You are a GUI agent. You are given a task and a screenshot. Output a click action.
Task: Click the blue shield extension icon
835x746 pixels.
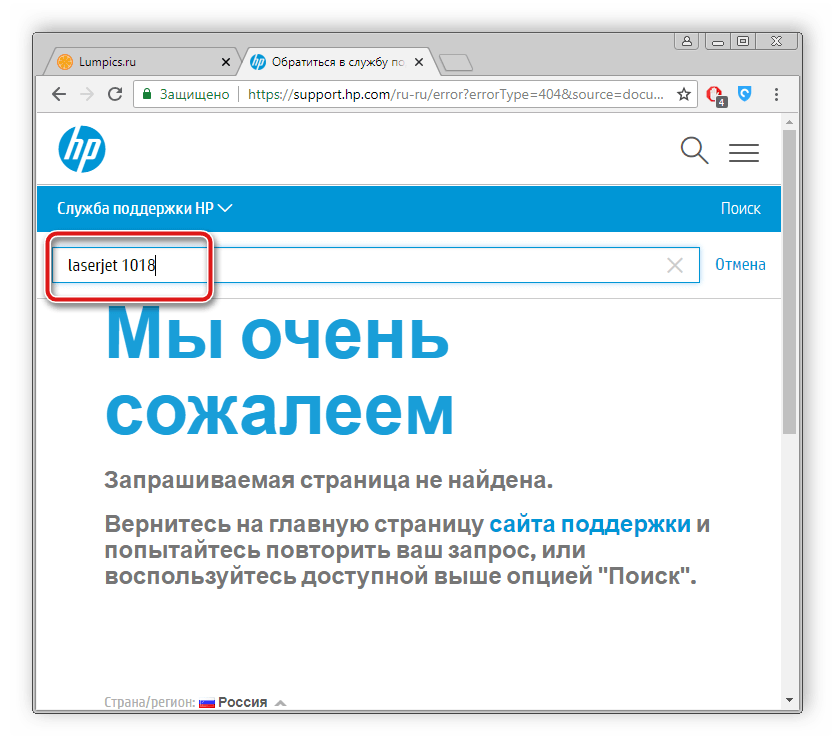(x=744, y=94)
